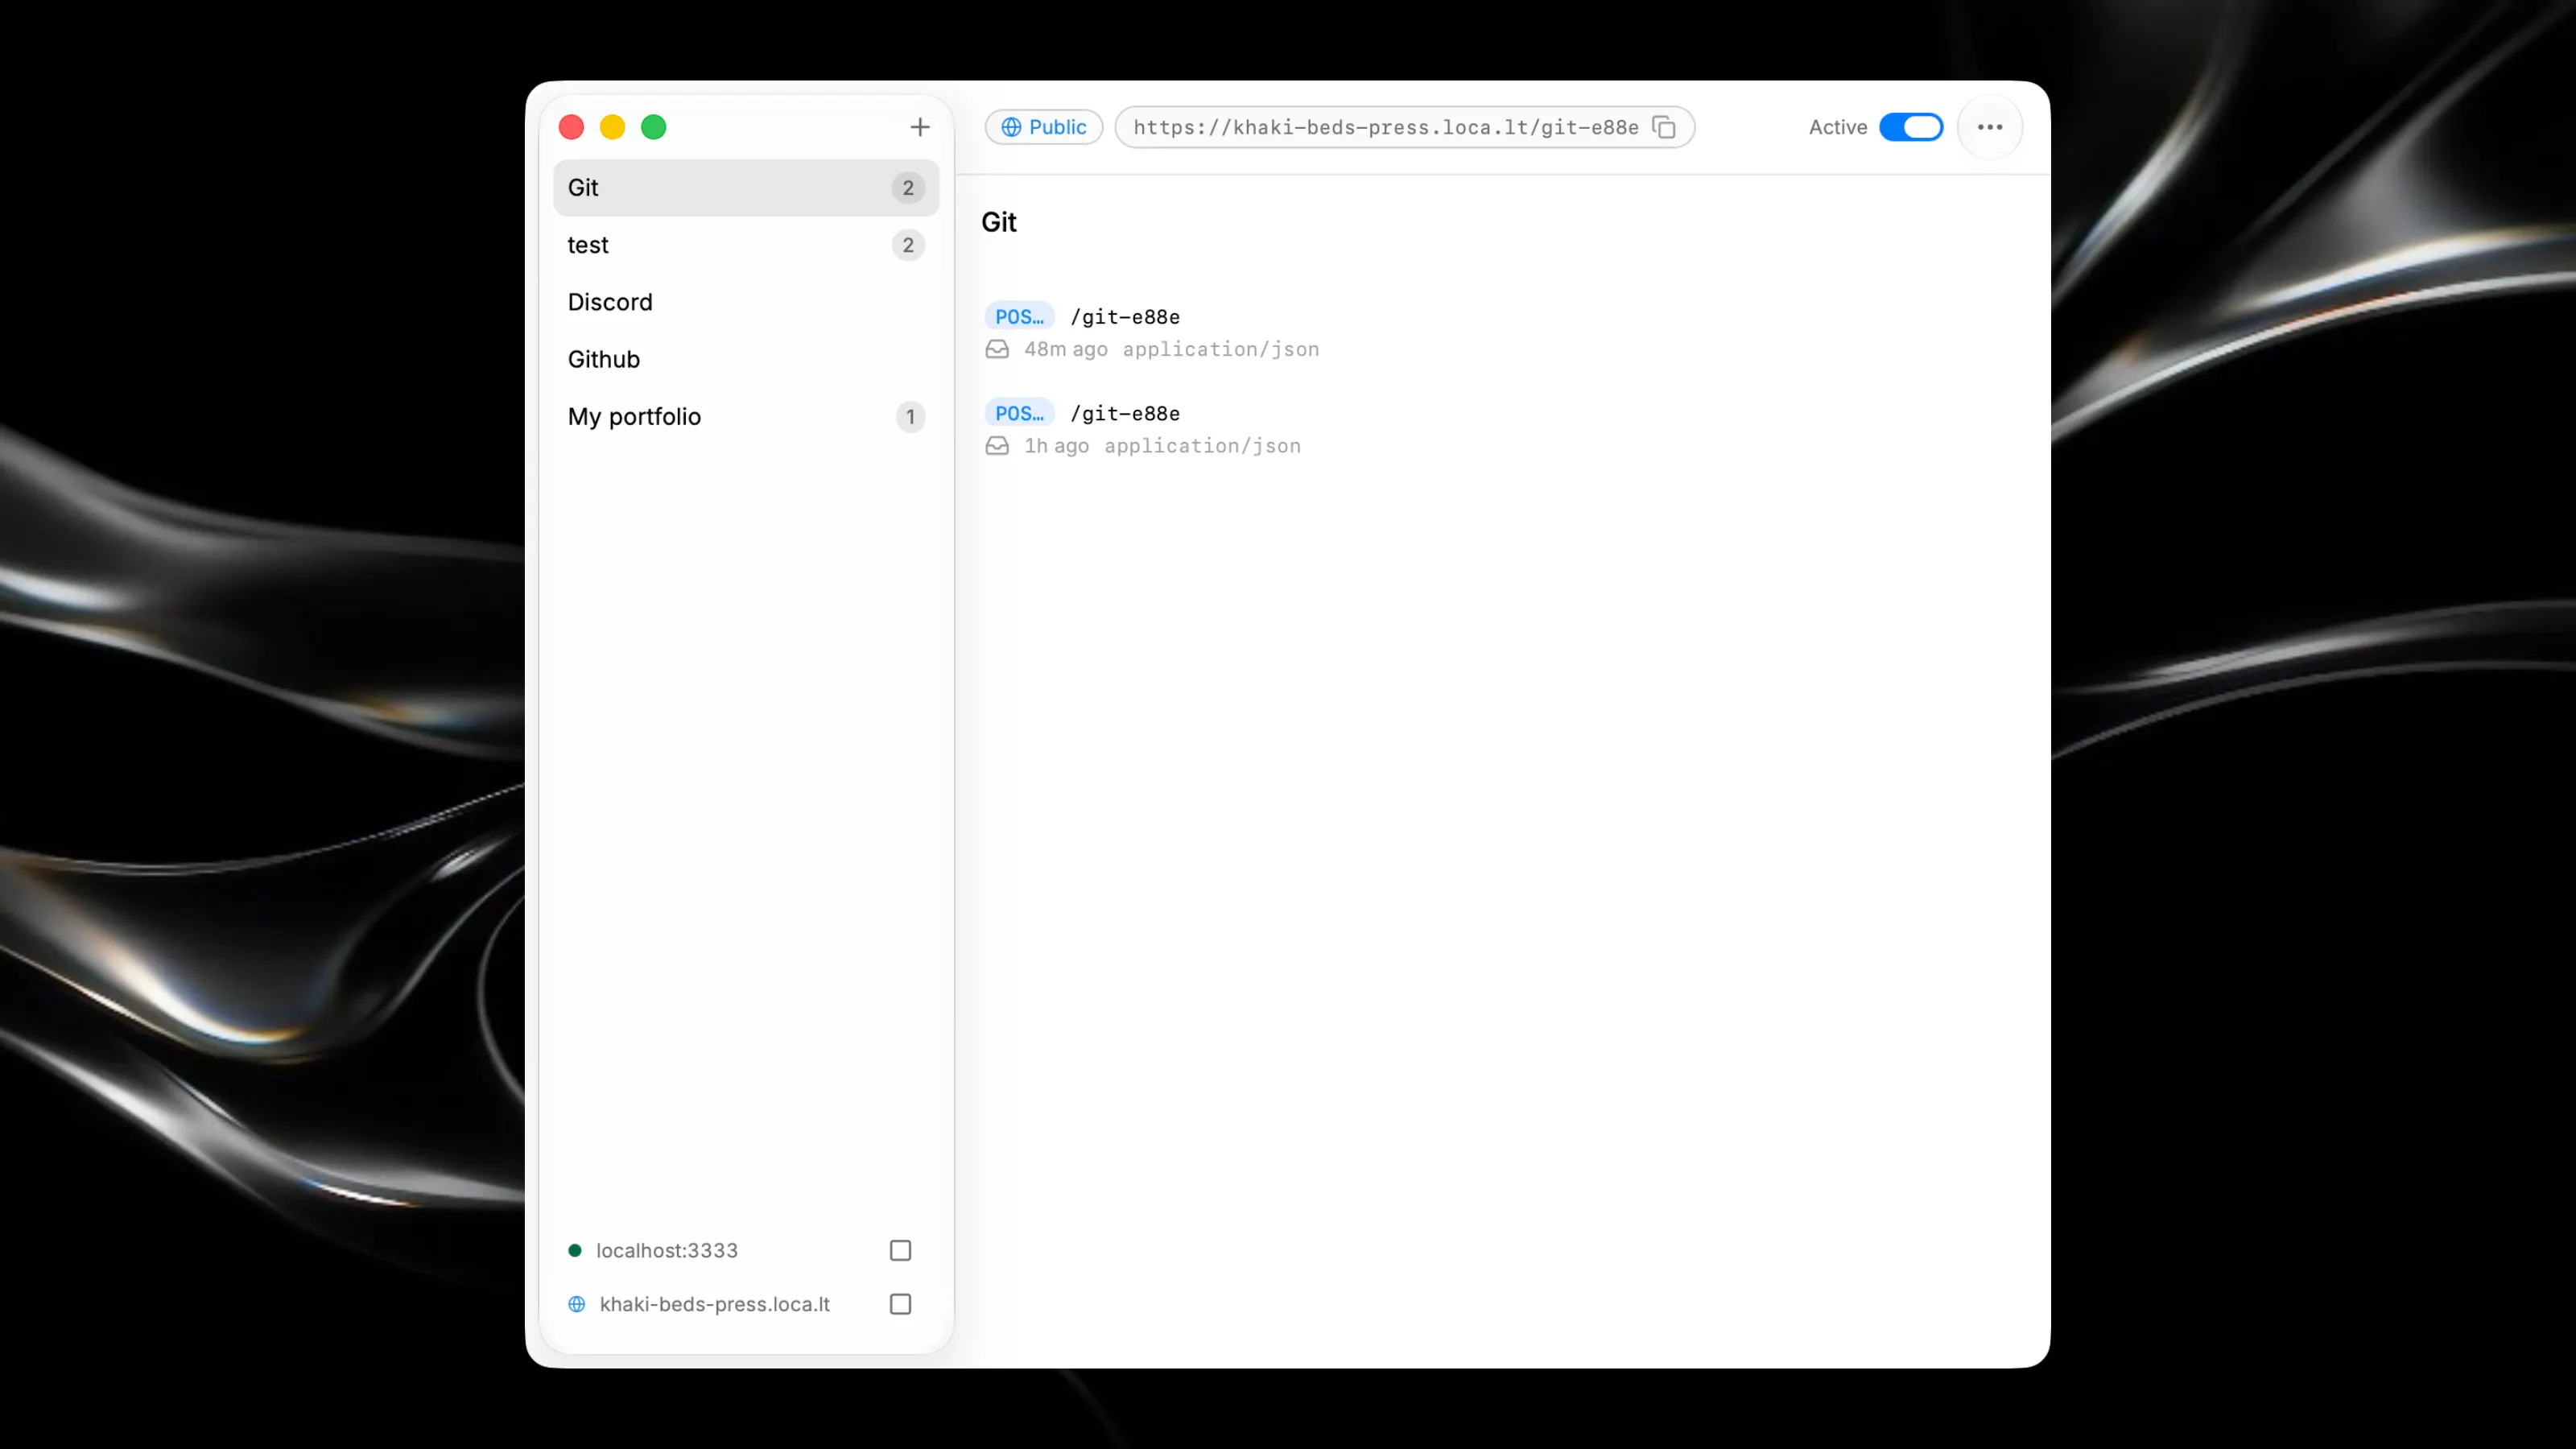The height and width of the screenshot is (1449, 2576).
Task: Click the count badge 1 beside My portfolio
Action: [x=910, y=416]
